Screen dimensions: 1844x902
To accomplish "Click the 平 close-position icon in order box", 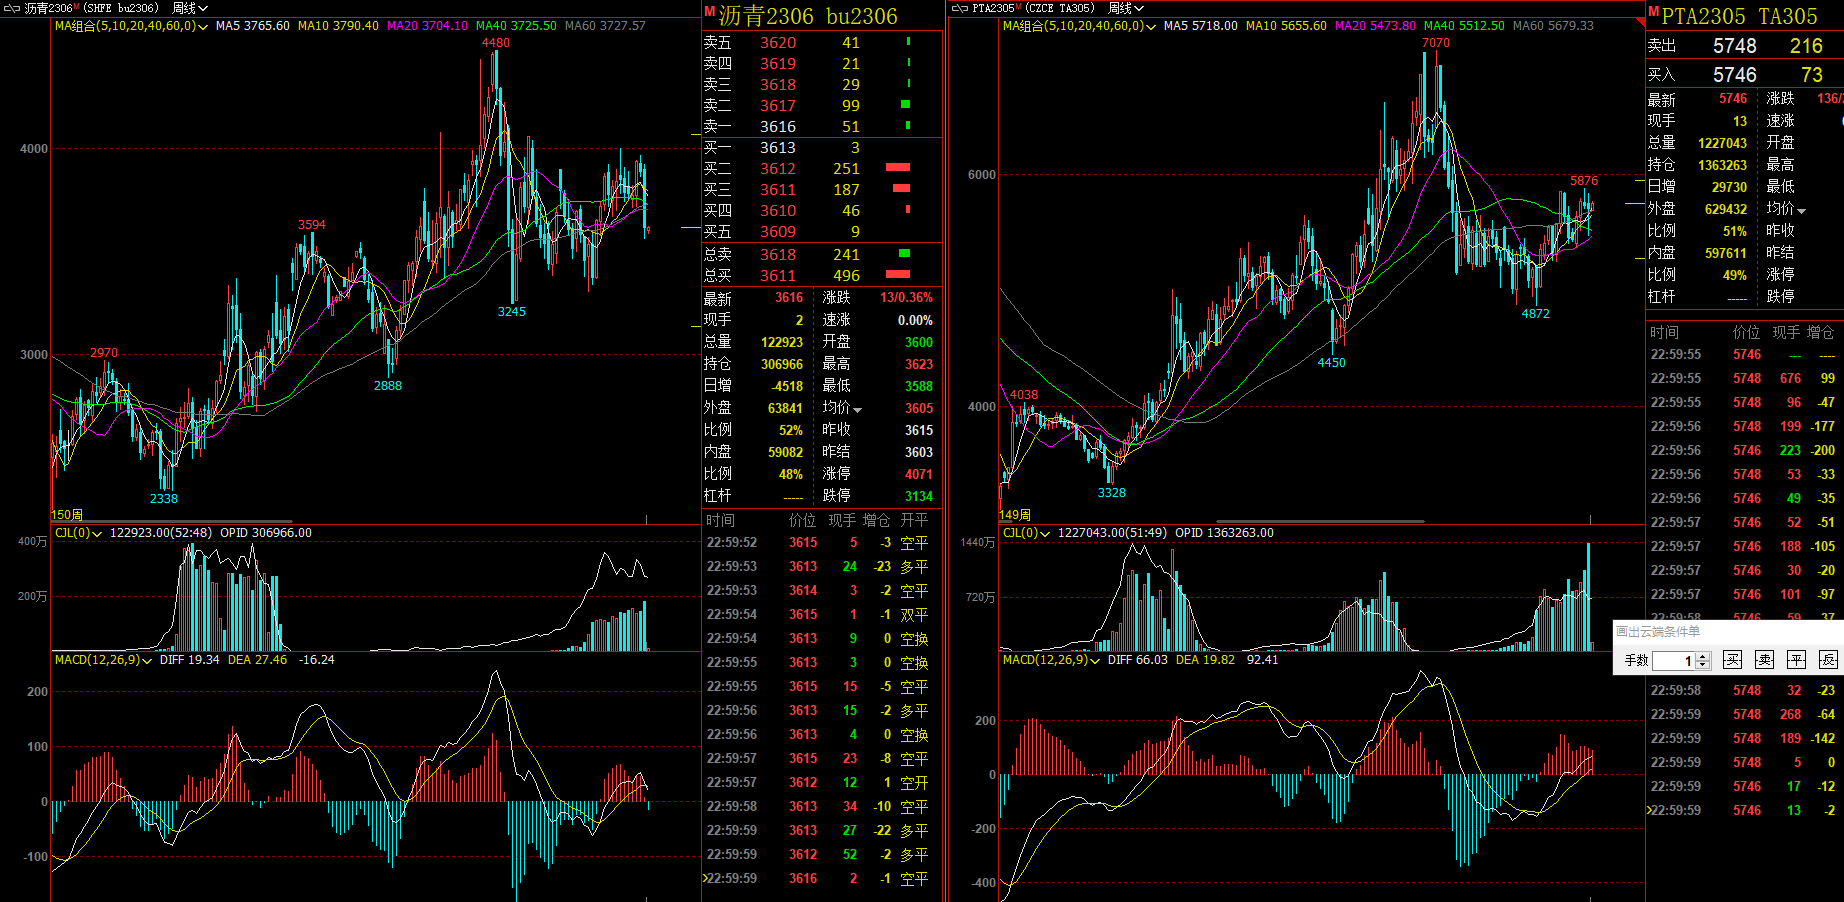I will [1797, 660].
